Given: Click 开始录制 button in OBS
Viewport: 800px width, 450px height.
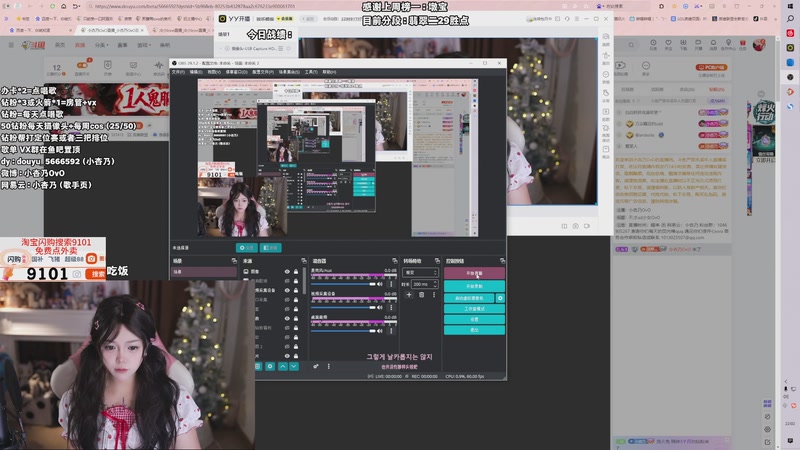Looking at the screenshot, I should click(x=474, y=286).
